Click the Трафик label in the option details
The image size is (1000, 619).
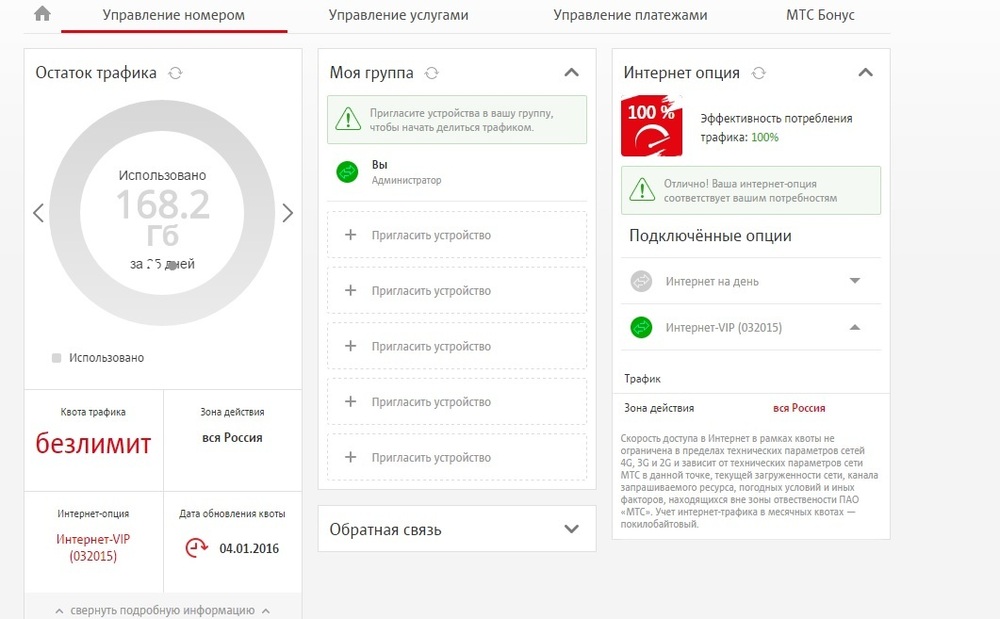pos(642,379)
